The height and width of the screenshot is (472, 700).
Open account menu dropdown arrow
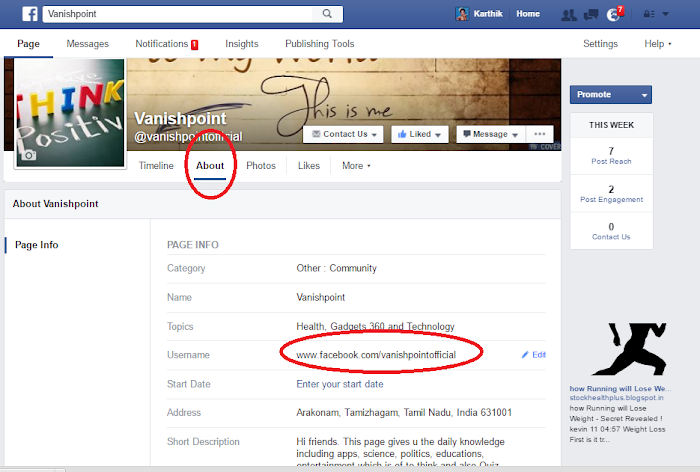coord(665,14)
